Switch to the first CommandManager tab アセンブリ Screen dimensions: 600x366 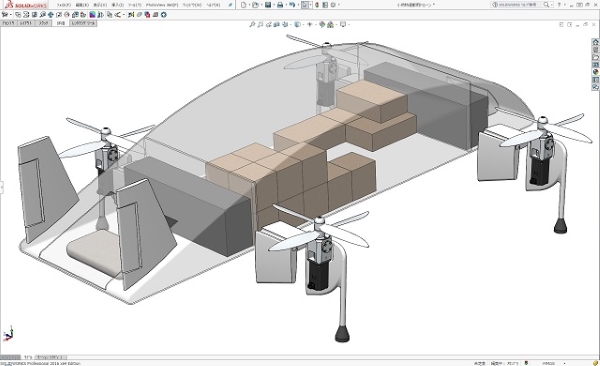point(8,23)
